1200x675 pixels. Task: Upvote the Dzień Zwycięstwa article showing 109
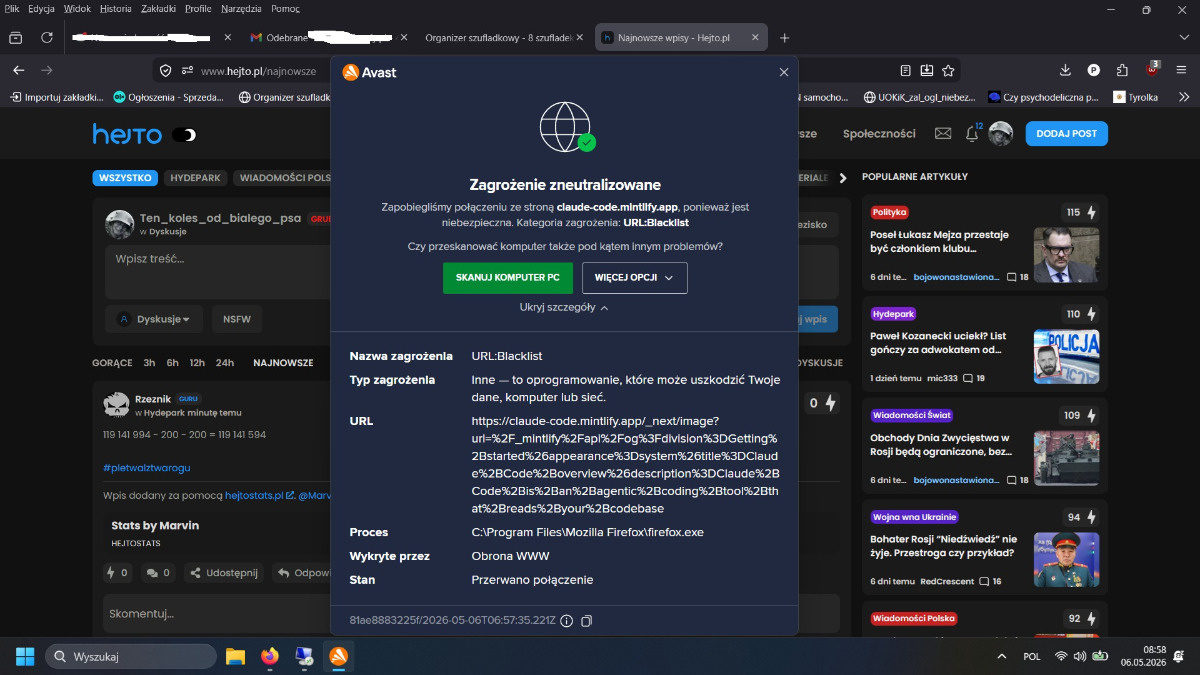[1080, 415]
